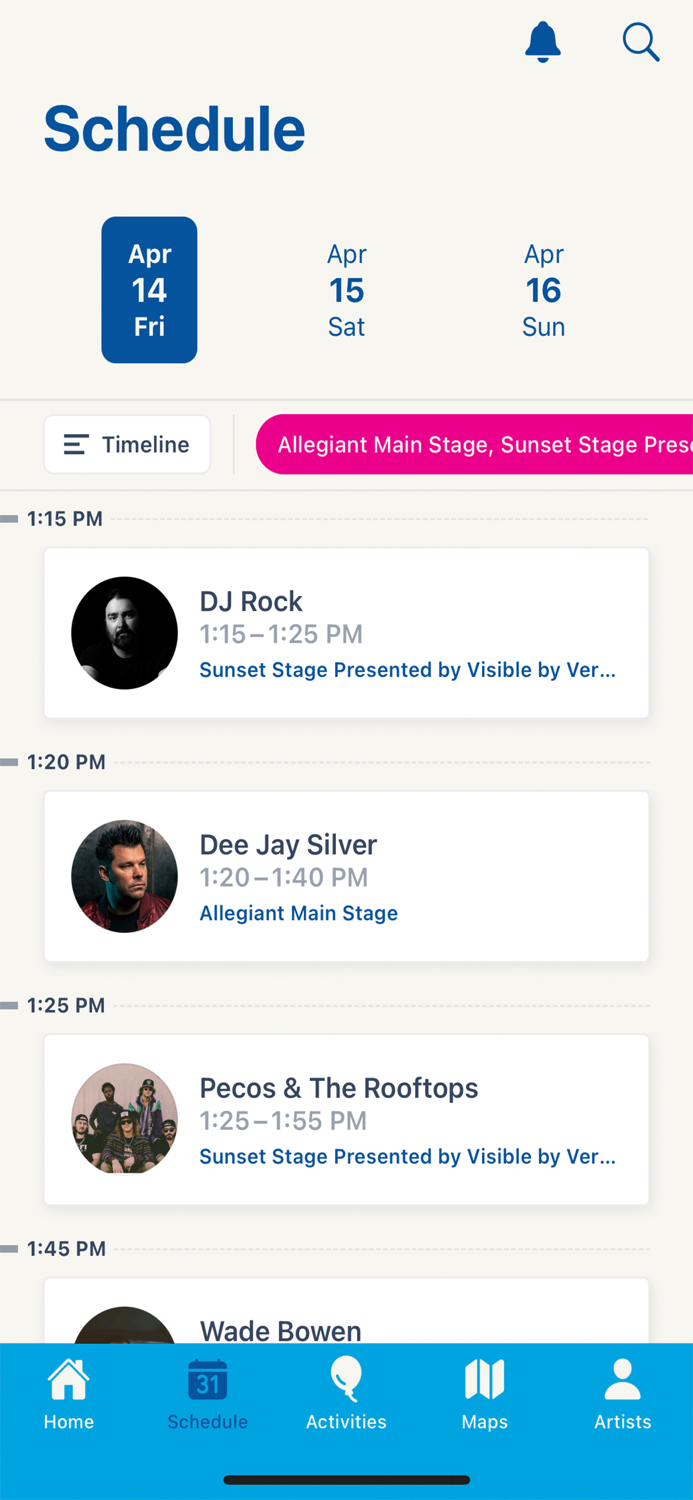Select the Apr 16 Sun date
The height and width of the screenshot is (1500, 693).
tap(543, 290)
